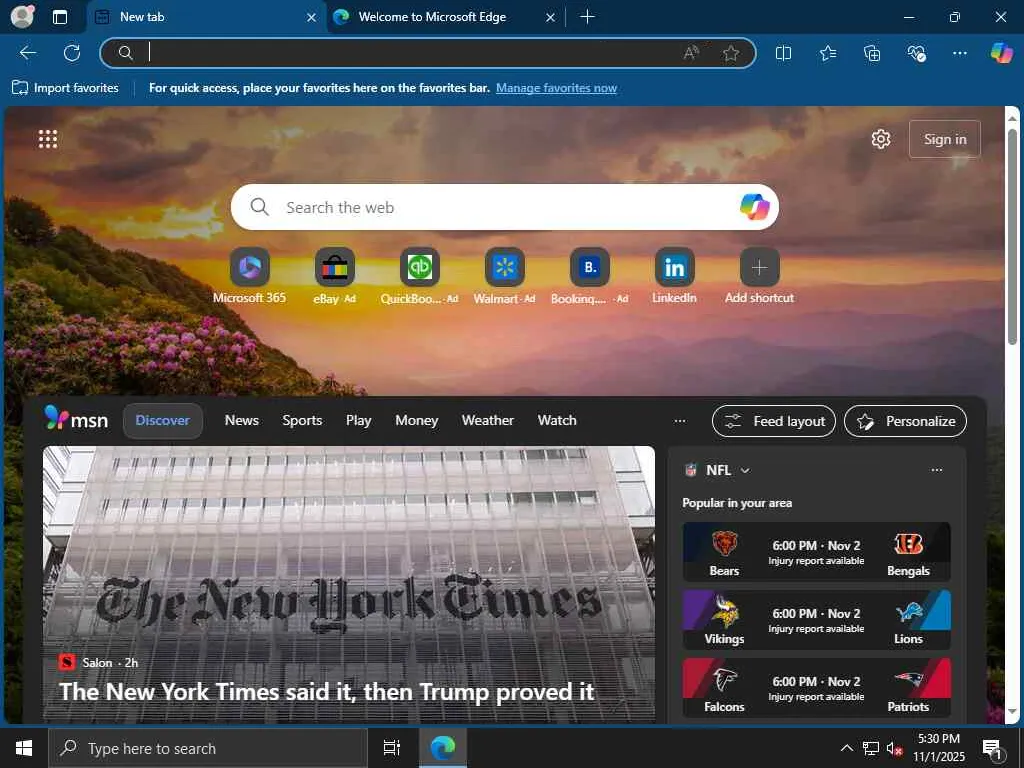The image size is (1024, 768).
Task: Open taskbar clock showing 5:30 PM
Action: click(x=938, y=748)
